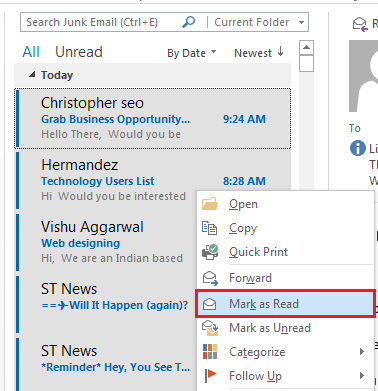
Task: Click the Open folder icon in context menu
Action: (210, 204)
